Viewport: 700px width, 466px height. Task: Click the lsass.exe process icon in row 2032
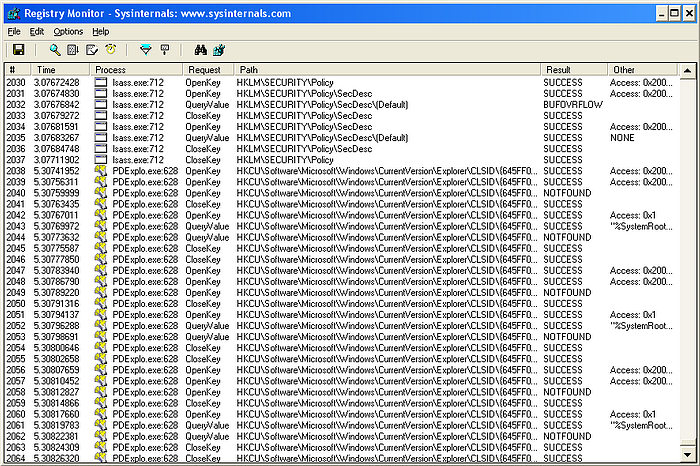tap(101, 104)
